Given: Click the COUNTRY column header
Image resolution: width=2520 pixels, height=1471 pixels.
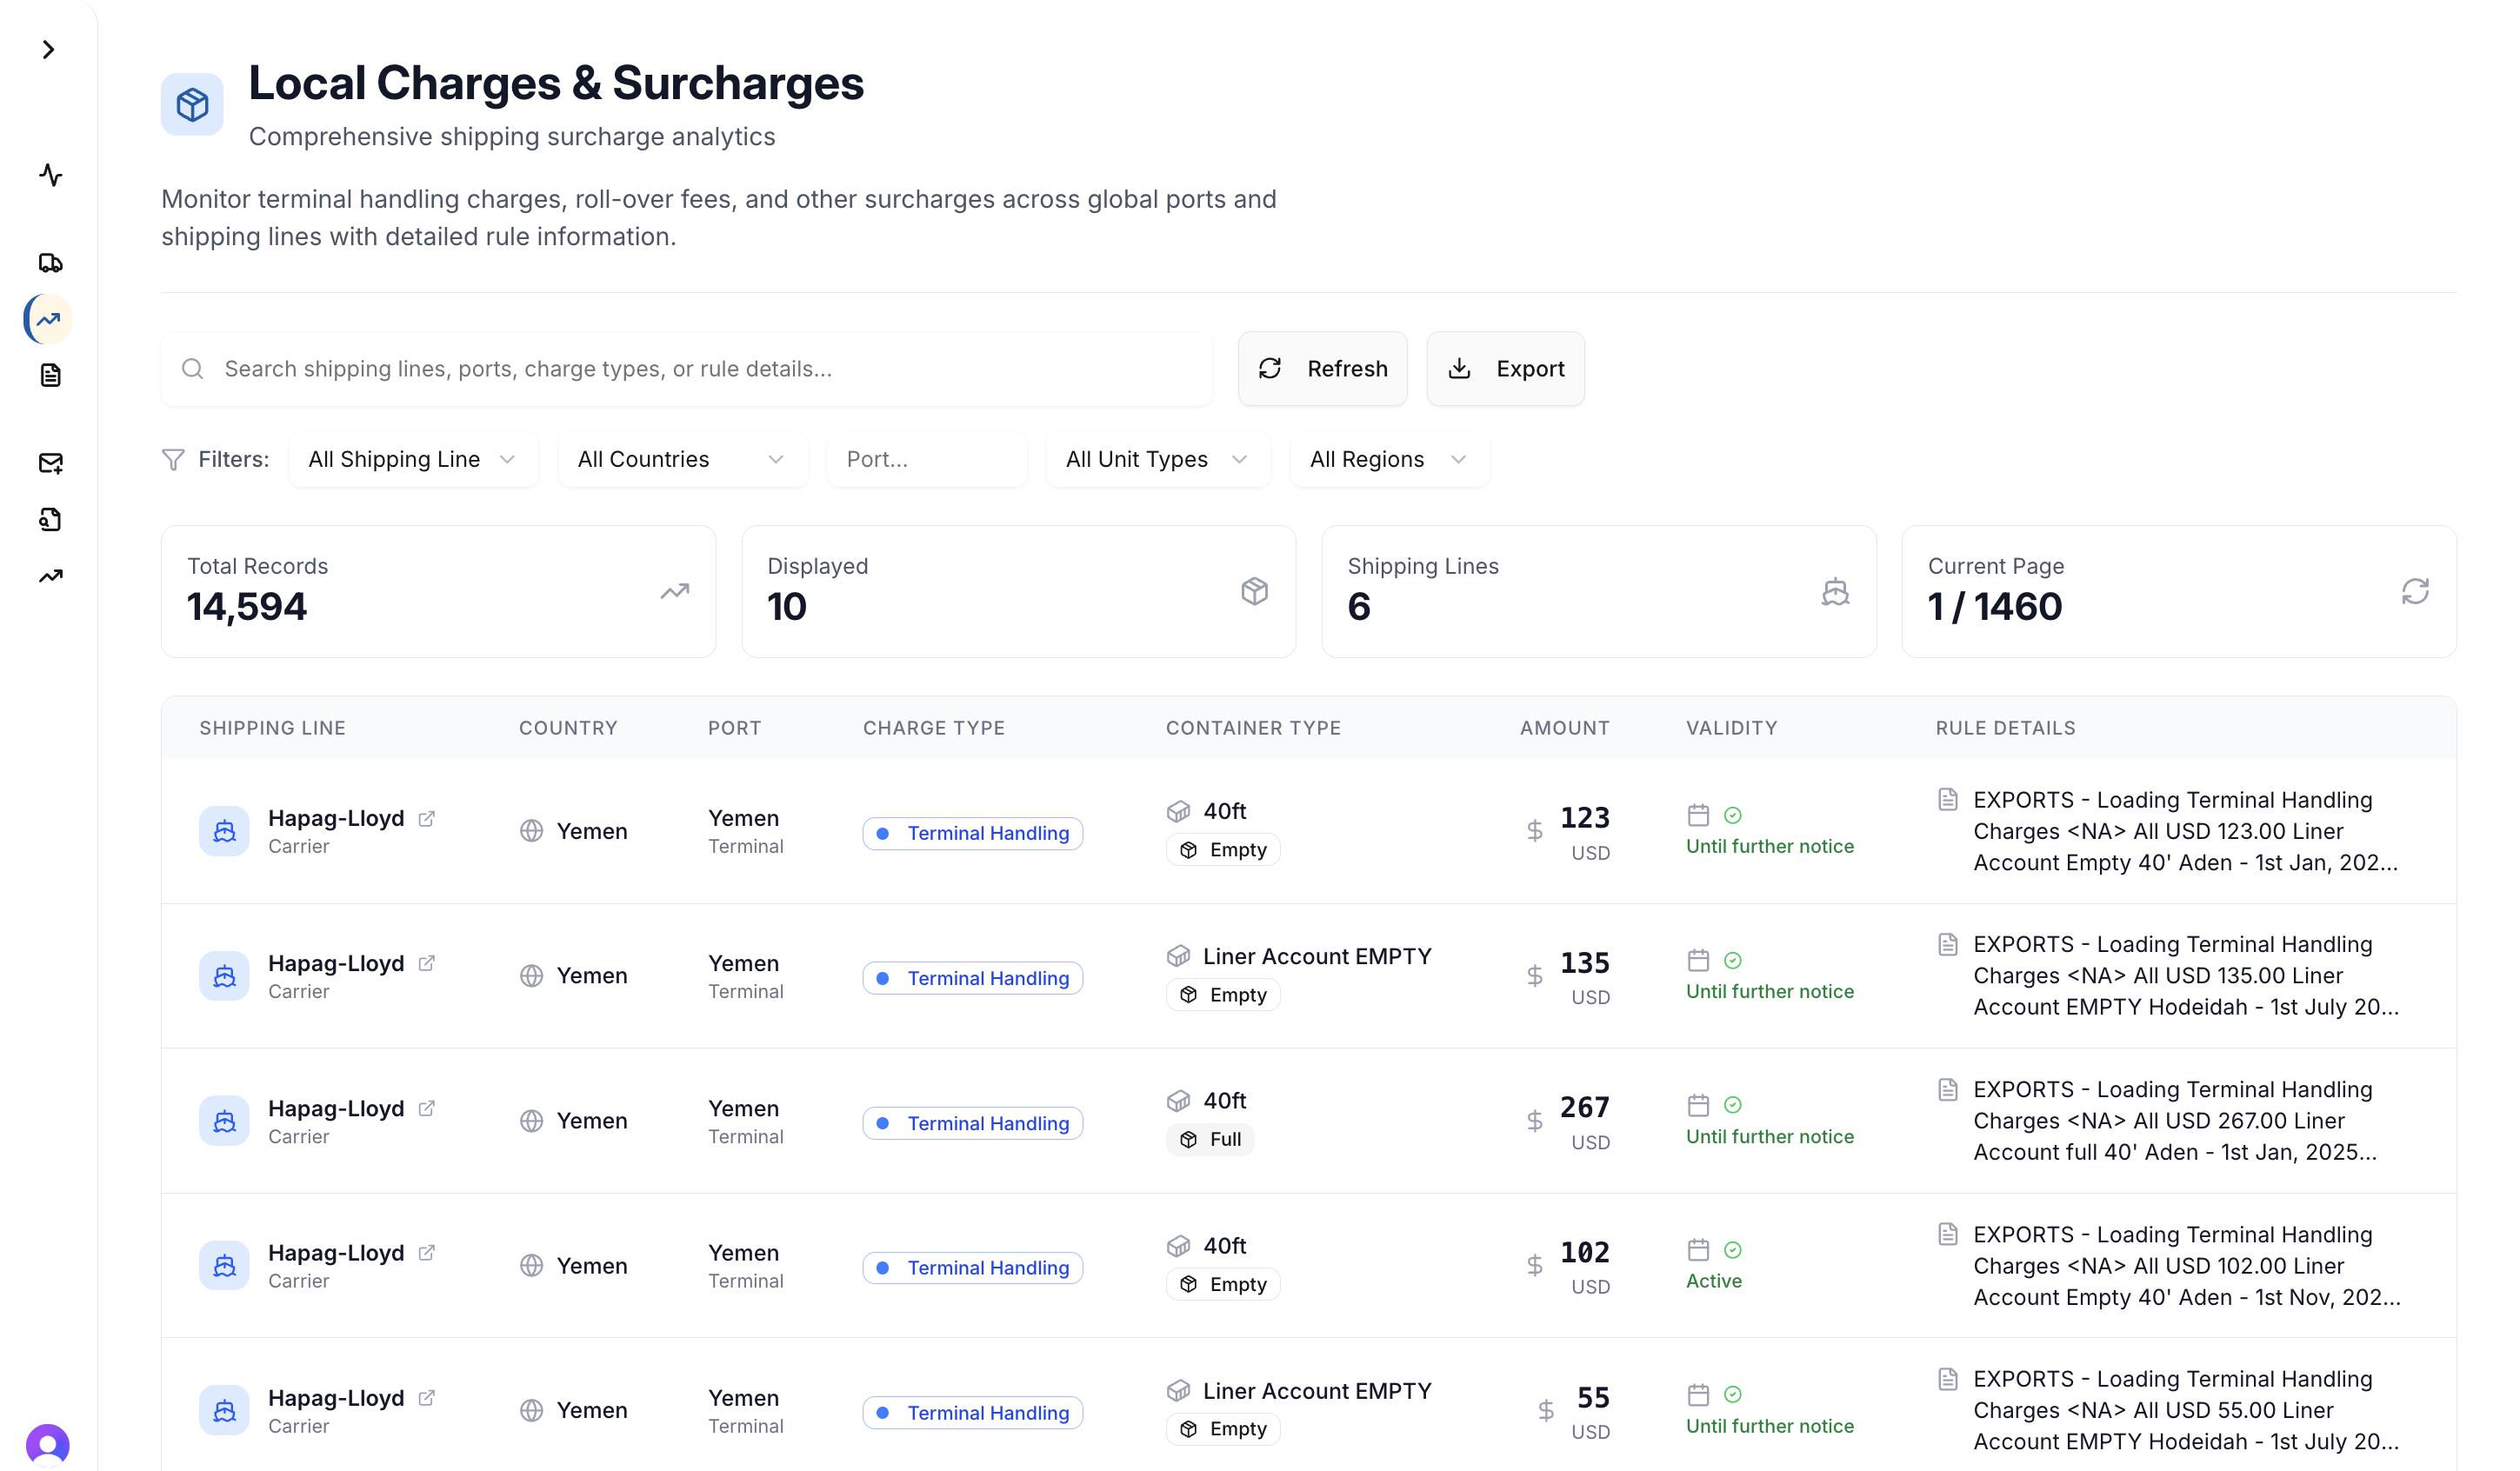Looking at the screenshot, I should pyautogui.click(x=568, y=728).
